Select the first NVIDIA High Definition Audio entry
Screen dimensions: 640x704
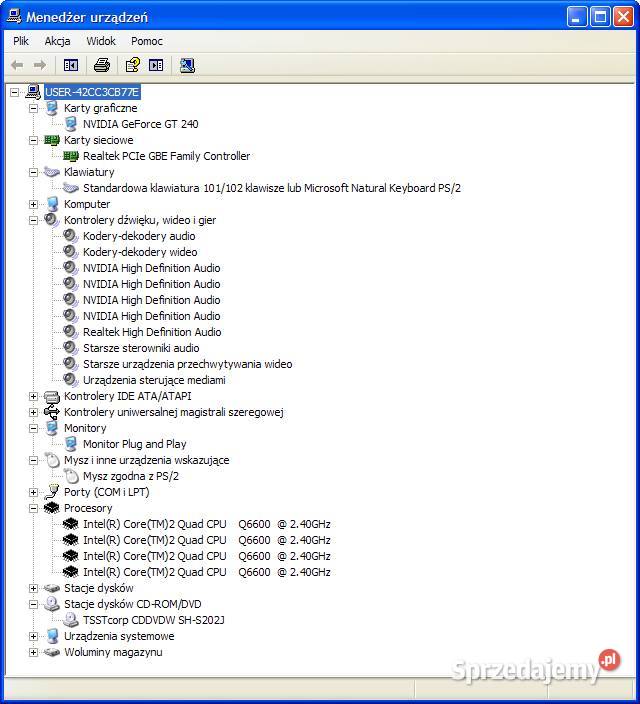point(152,268)
